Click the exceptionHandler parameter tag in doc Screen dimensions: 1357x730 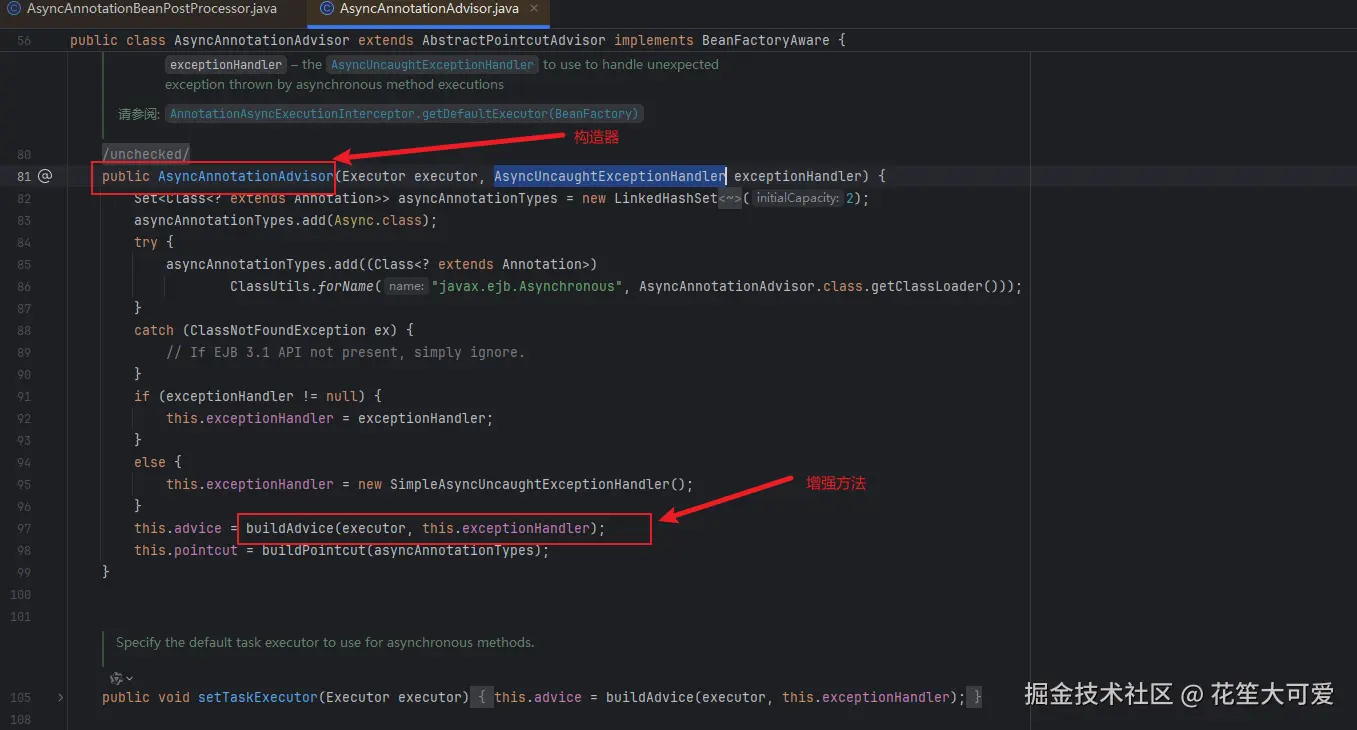[226, 64]
